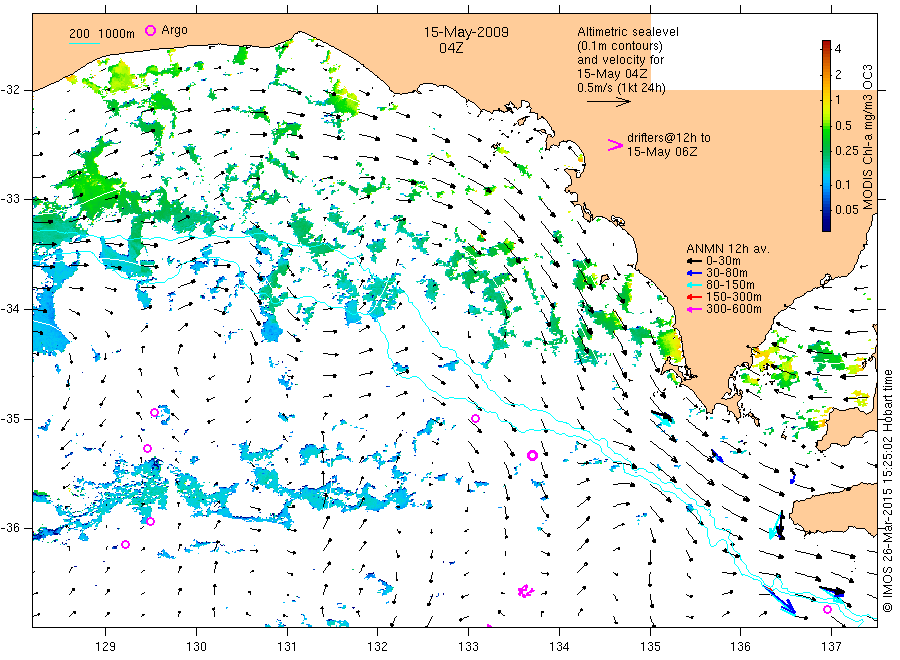
Task: Click the drifters@12h to label
Action: (669, 138)
